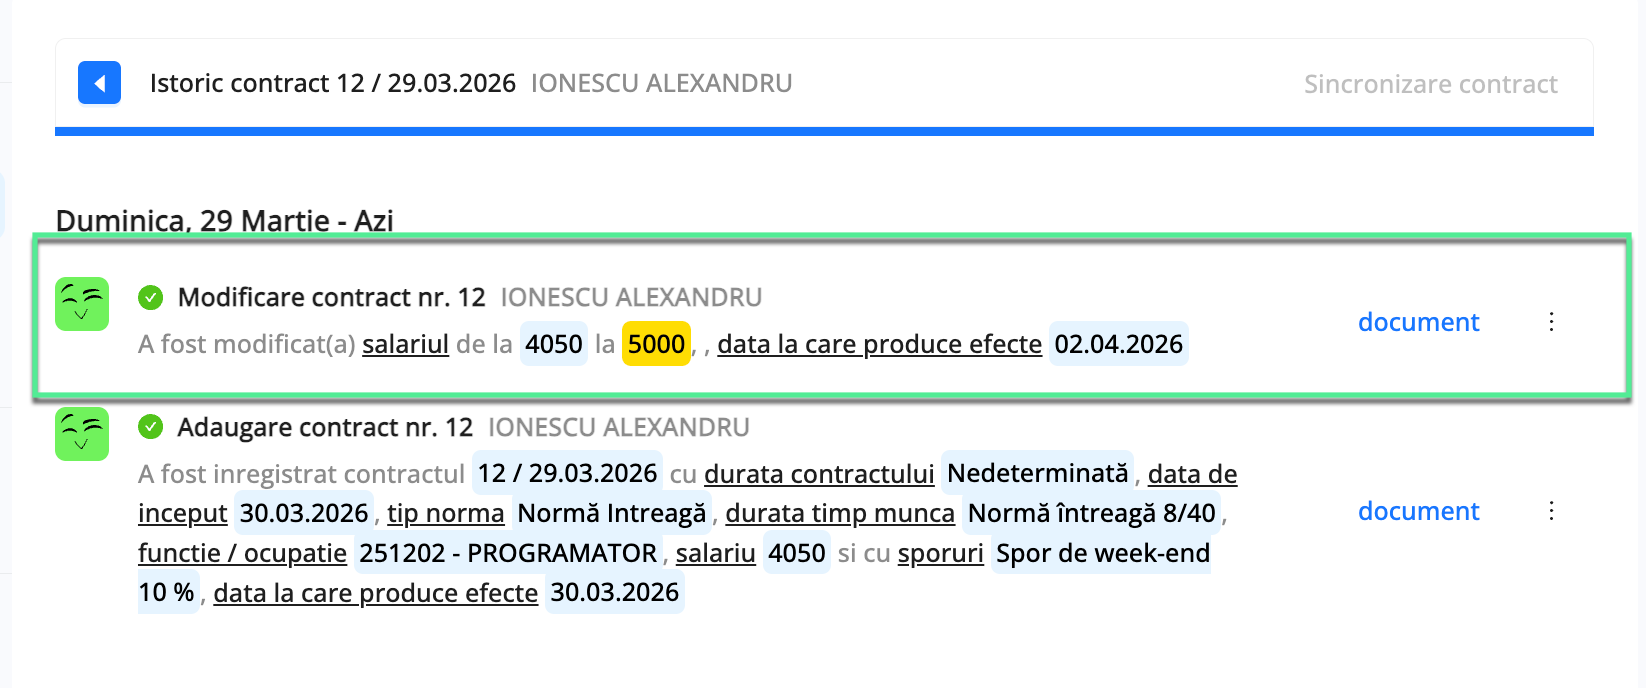This screenshot has height=688, width=1646.
Task: Expand the durata contractului link
Action: pyautogui.click(x=818, y=473)
